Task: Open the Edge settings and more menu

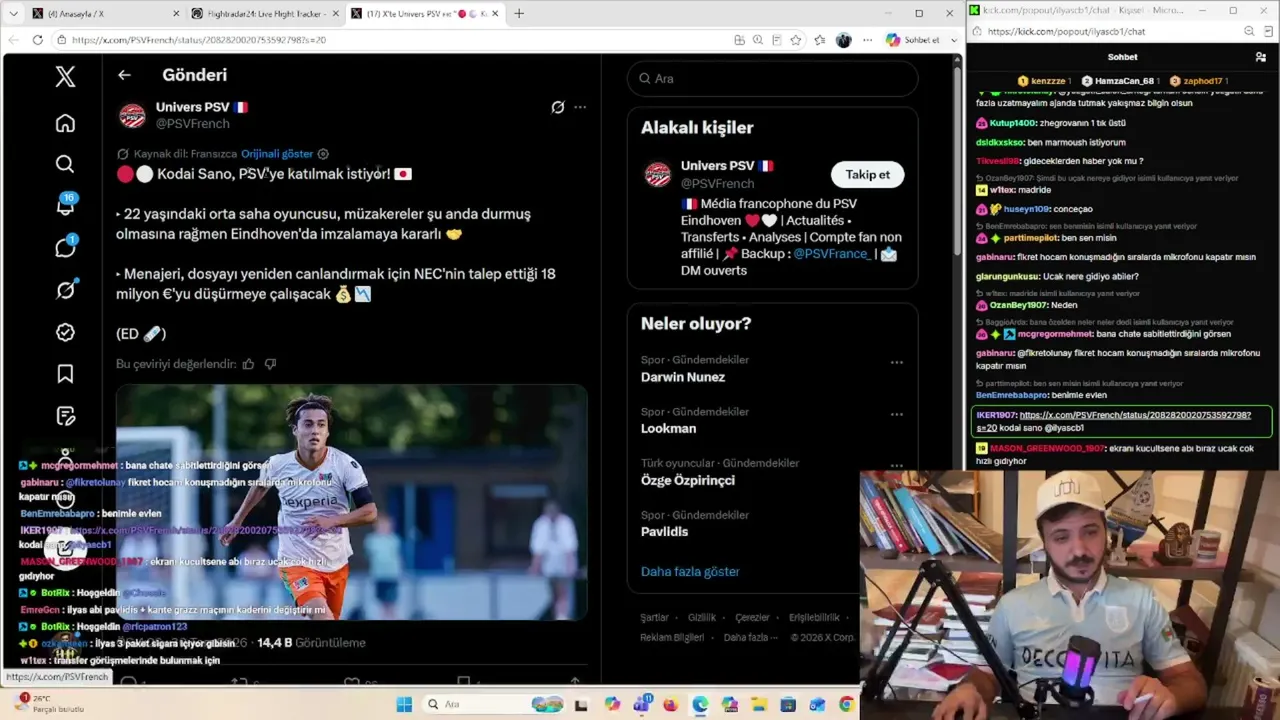Action: [x=868, y=40]
